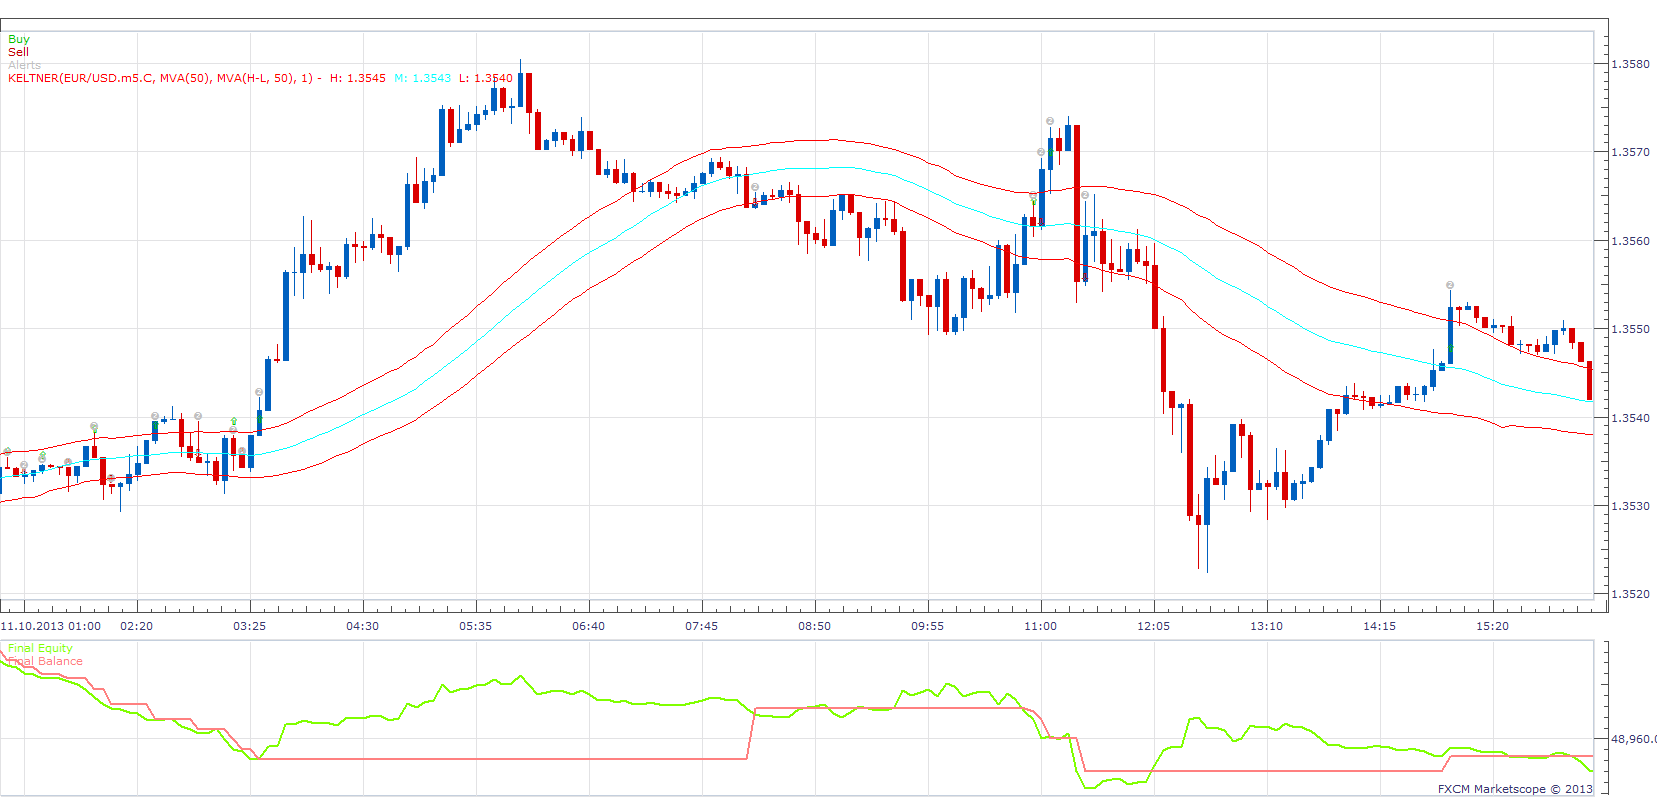Click the red Sell legend label
Image resolution: width=1659 pixels, height=797 pixels.
pyautogui.click(x=19, y=52)
